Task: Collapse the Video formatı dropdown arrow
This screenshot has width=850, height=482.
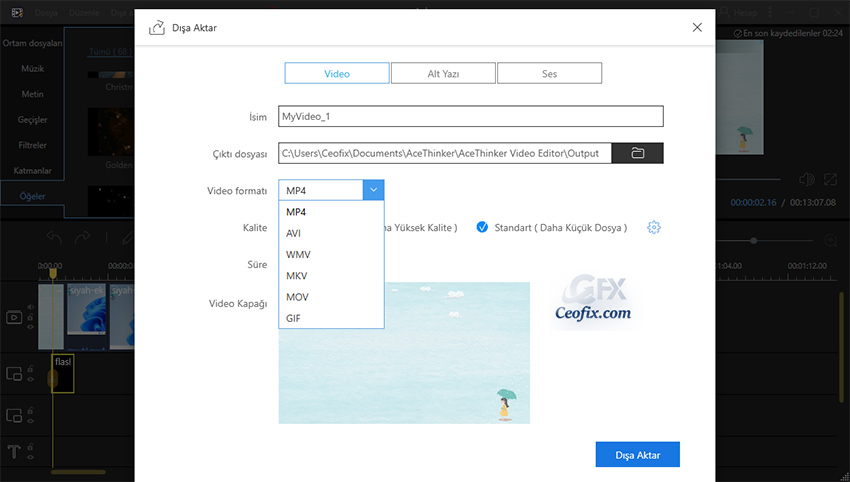Action: coord(373,190)
